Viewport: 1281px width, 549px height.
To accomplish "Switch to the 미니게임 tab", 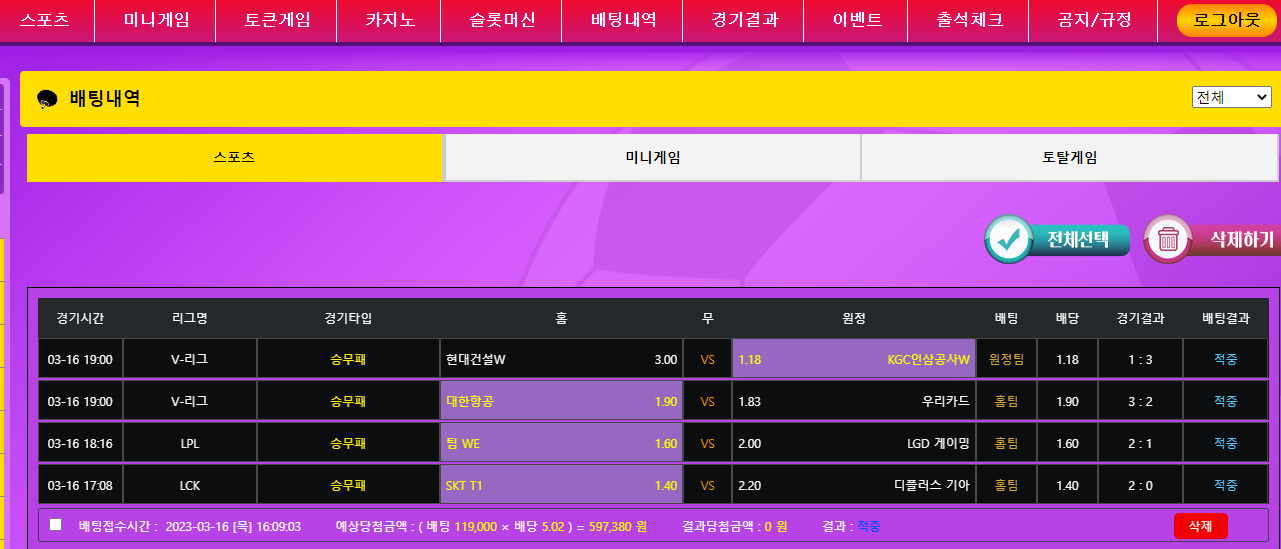I will point(652,158).
